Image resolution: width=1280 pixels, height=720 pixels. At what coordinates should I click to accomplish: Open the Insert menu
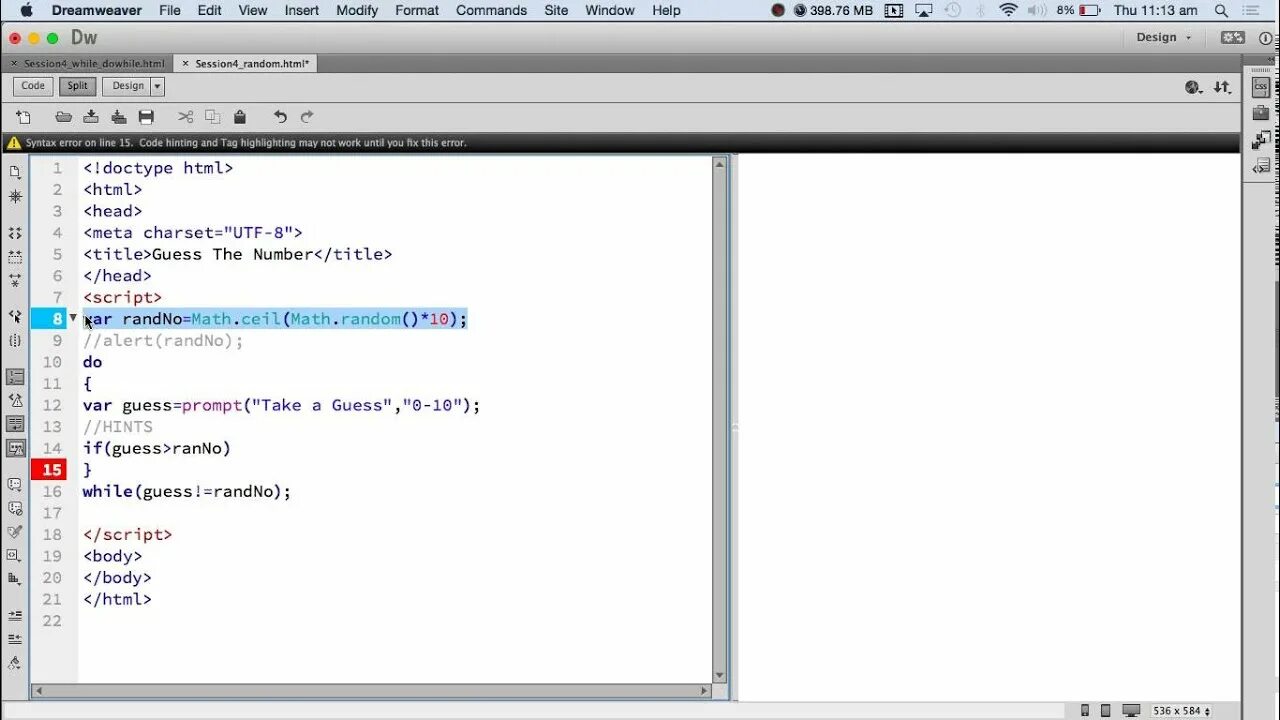(302, 10)
